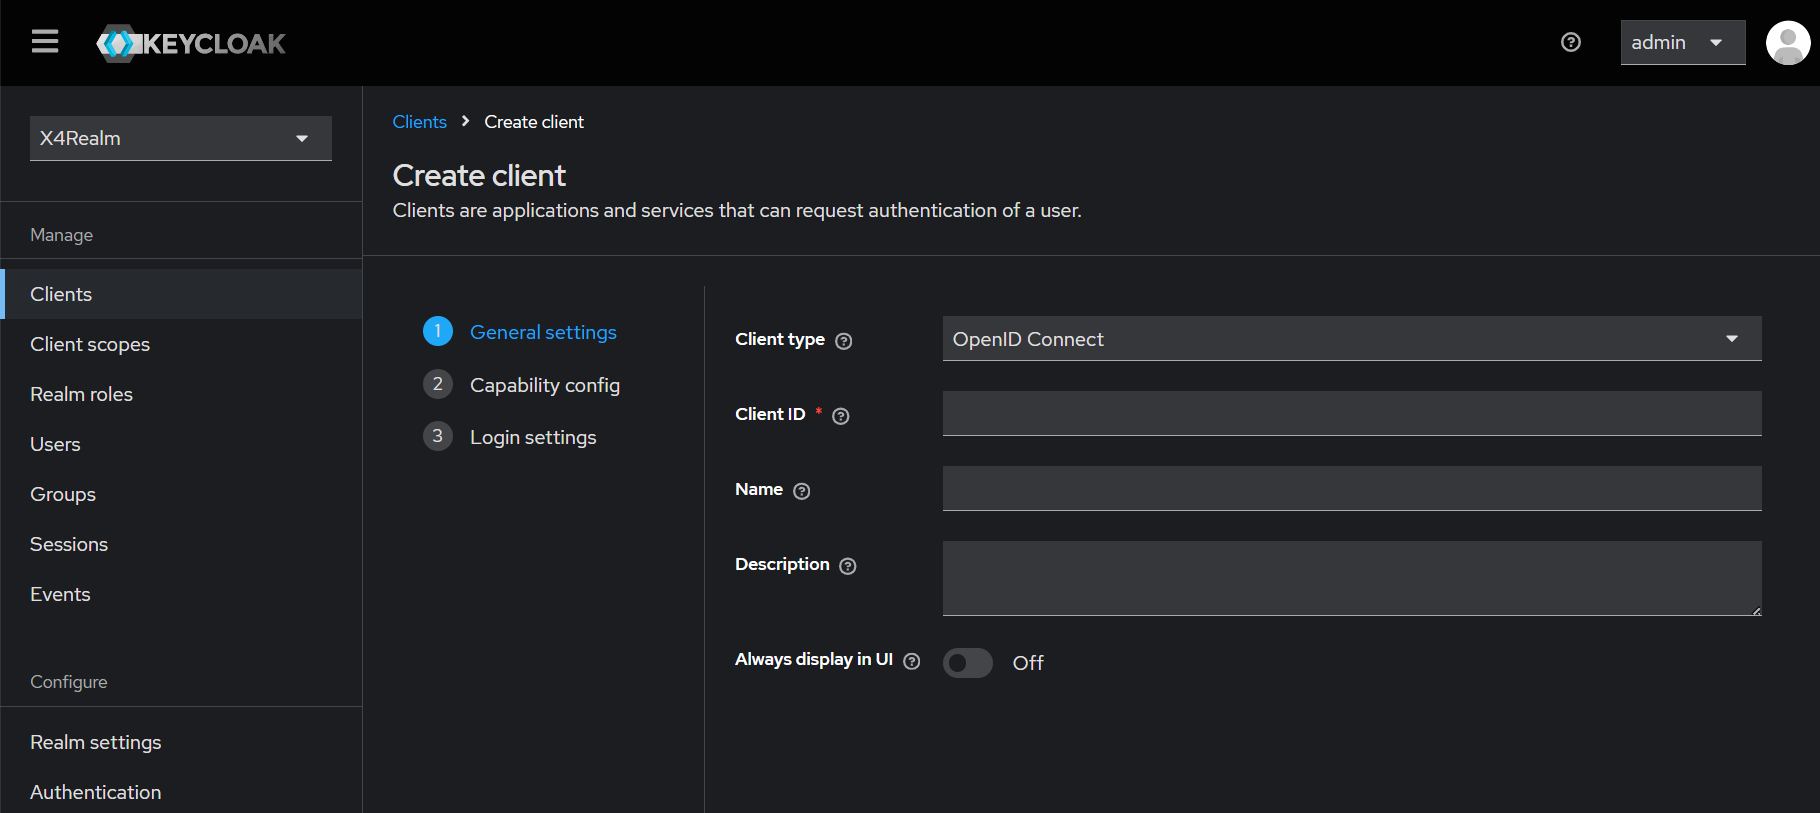Click the Client ID input field
The height and width of the screenshot is (813, 1820).
tap(1351, 413)
